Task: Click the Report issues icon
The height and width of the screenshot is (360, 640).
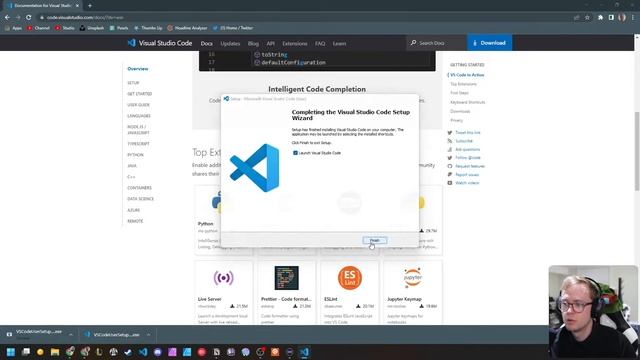Action: [x=450, y=175]
